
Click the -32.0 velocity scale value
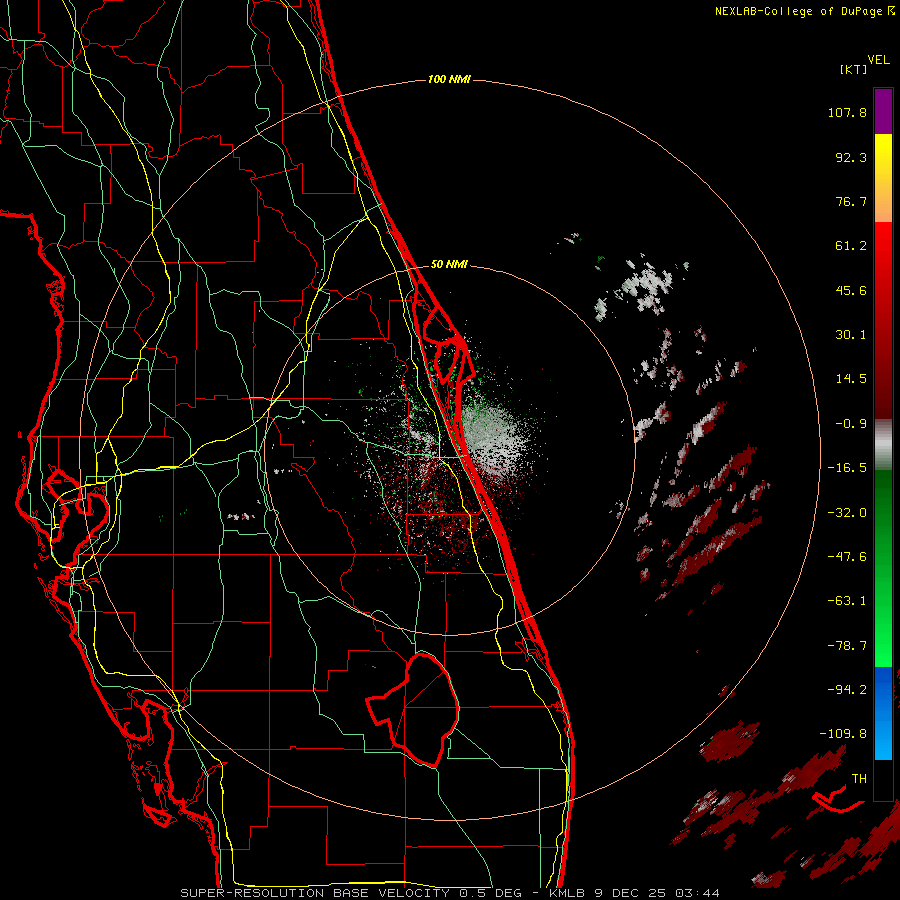pos(847,513)
